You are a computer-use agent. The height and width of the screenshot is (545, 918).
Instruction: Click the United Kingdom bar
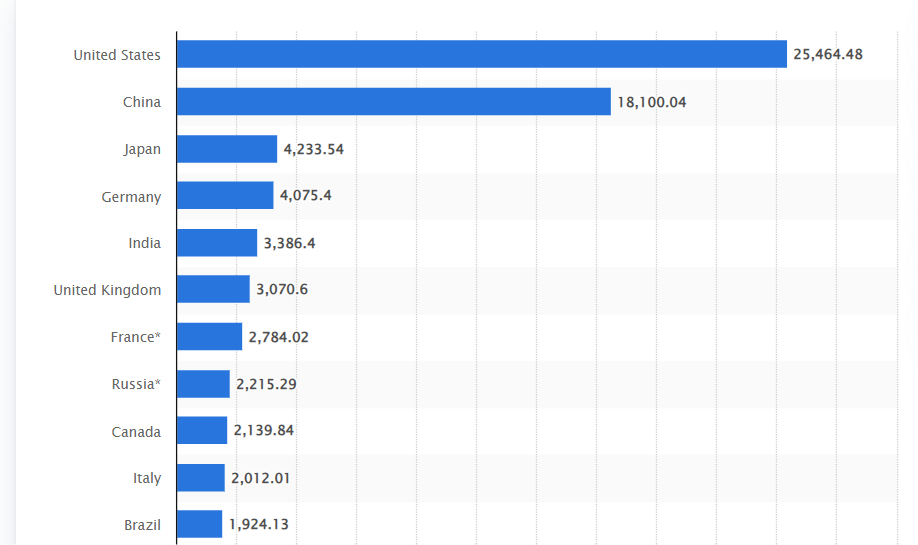coord(213,289)
